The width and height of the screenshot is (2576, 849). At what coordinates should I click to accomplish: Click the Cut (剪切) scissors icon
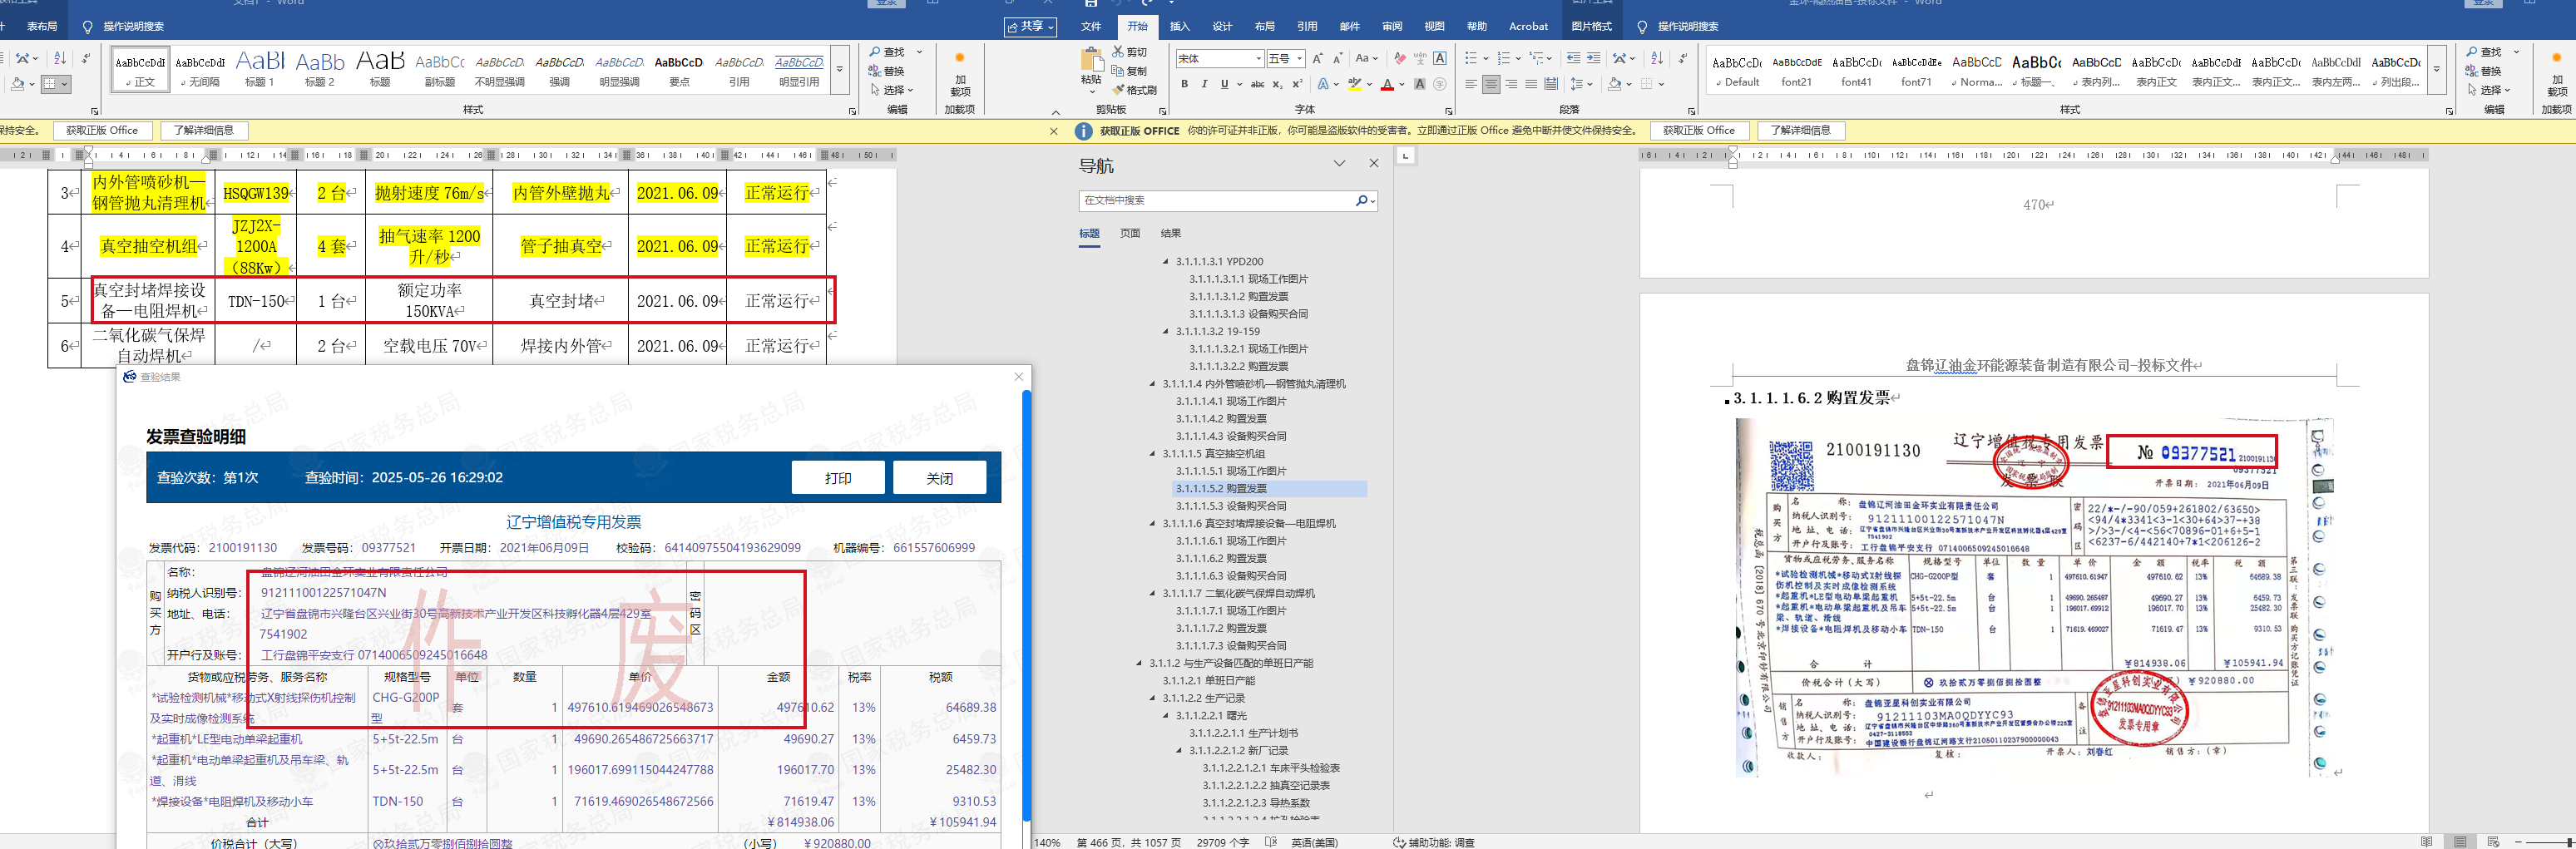point(1118,52)
